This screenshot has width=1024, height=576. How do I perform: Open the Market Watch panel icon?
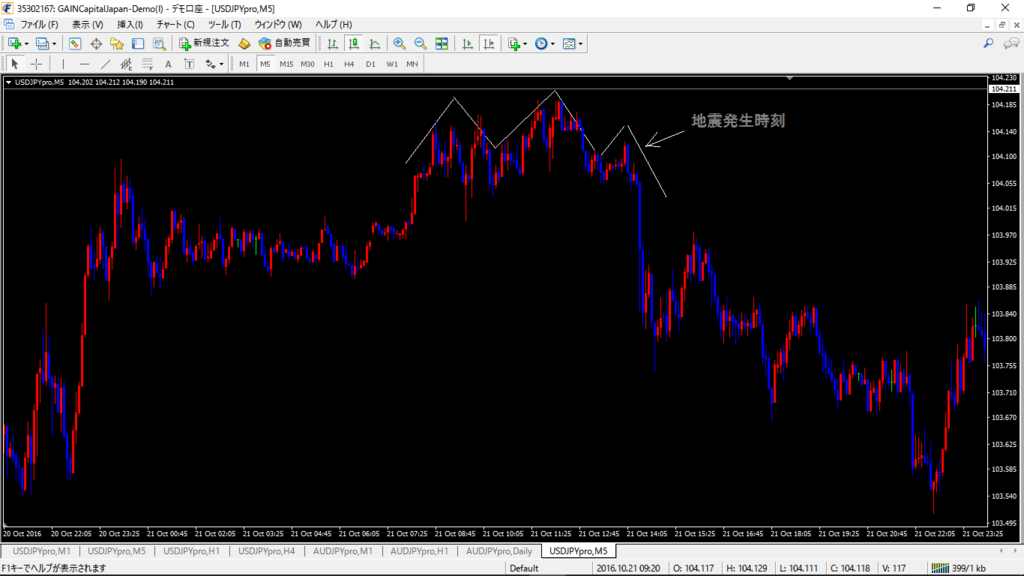(75, 44)
